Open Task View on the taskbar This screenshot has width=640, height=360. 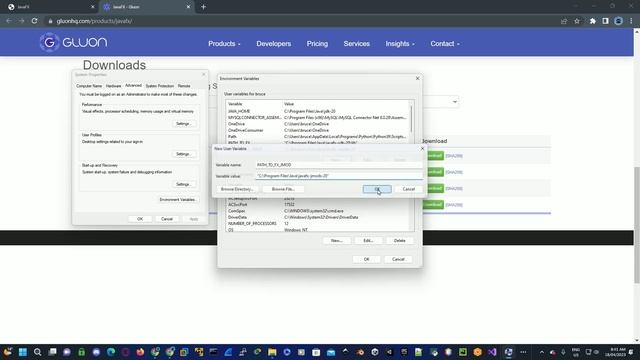point(52,352)
